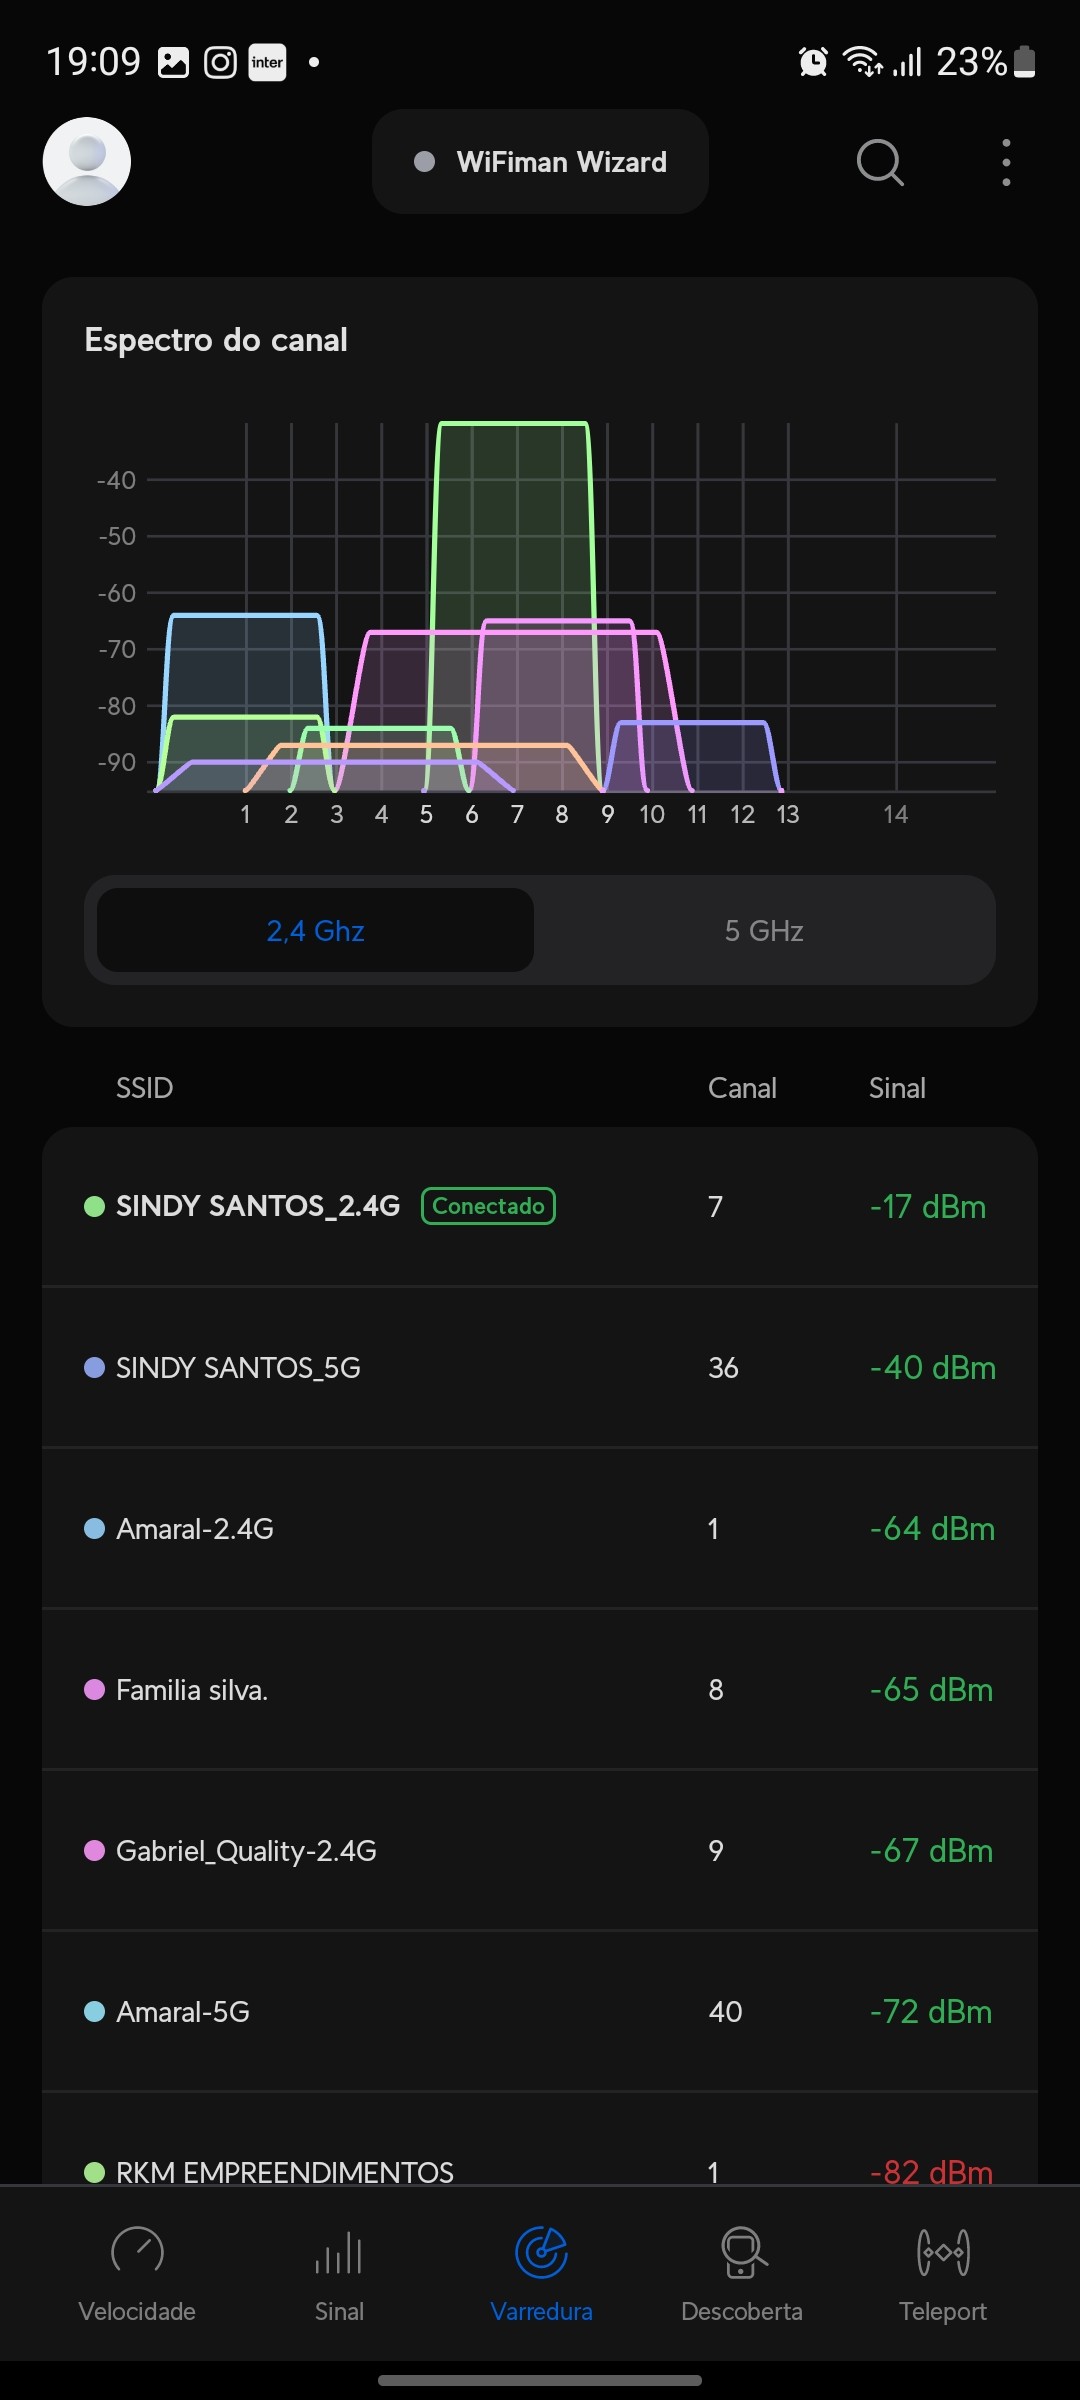This screenshot has height=2400, width=1080.
Task: Tap the search magnifier icon
Action: (880, 162)
